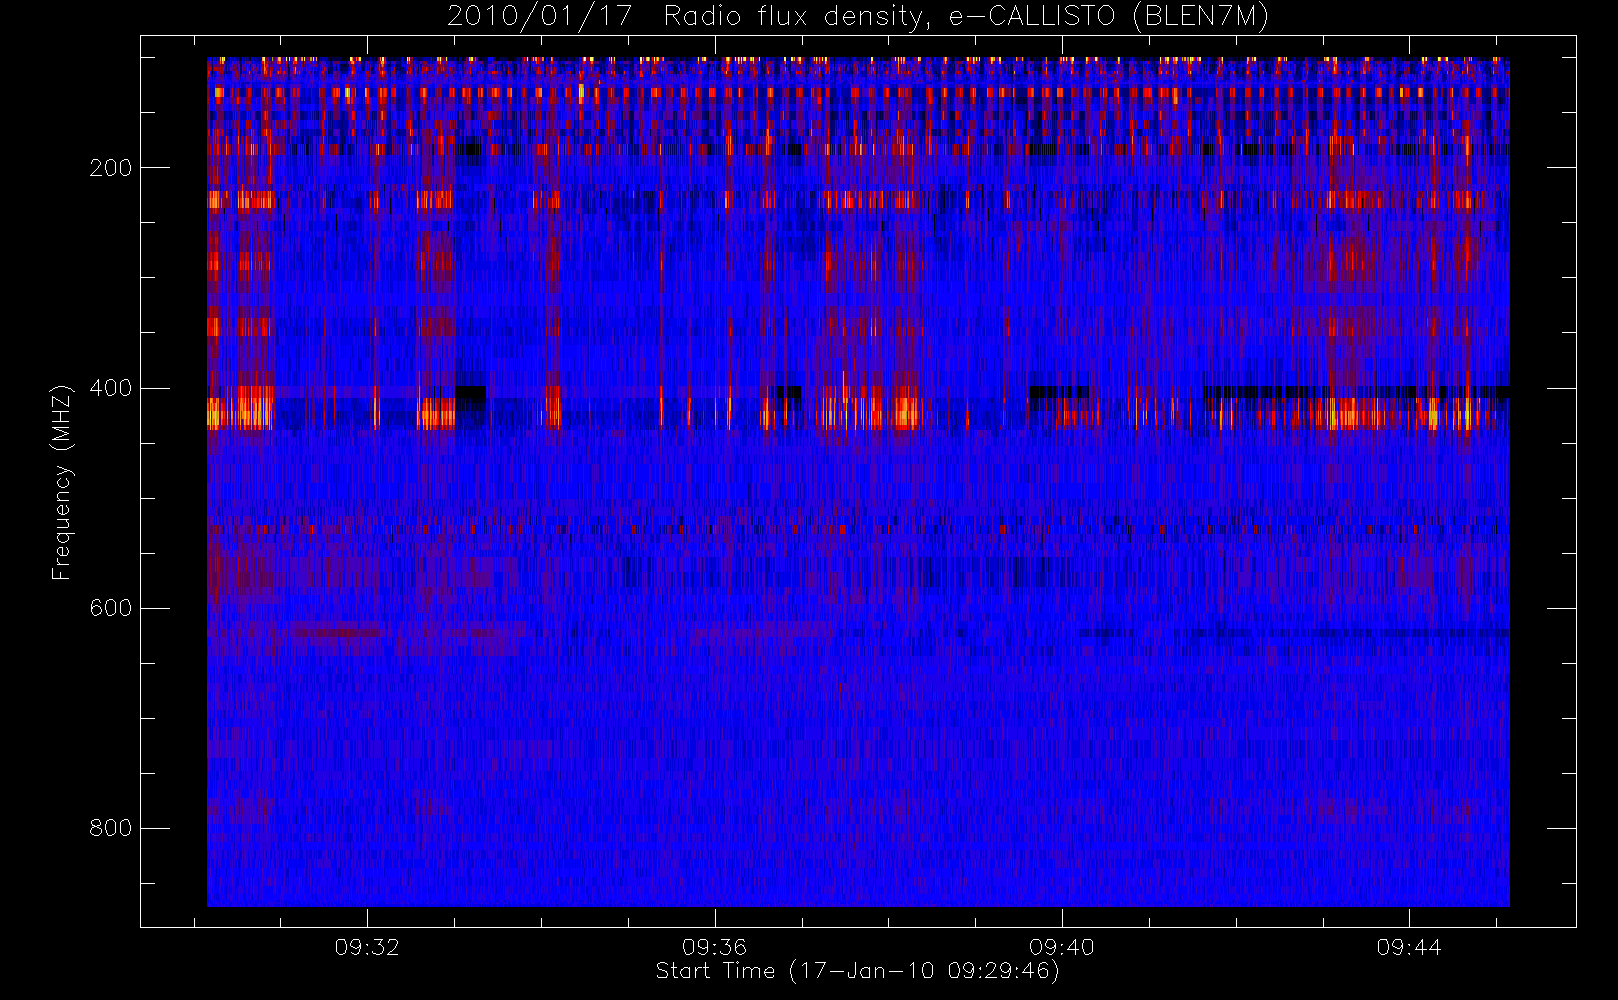Click the 09:40 time tick label
Screen dimensions: 1618x1000
[x=1062, y=947]
